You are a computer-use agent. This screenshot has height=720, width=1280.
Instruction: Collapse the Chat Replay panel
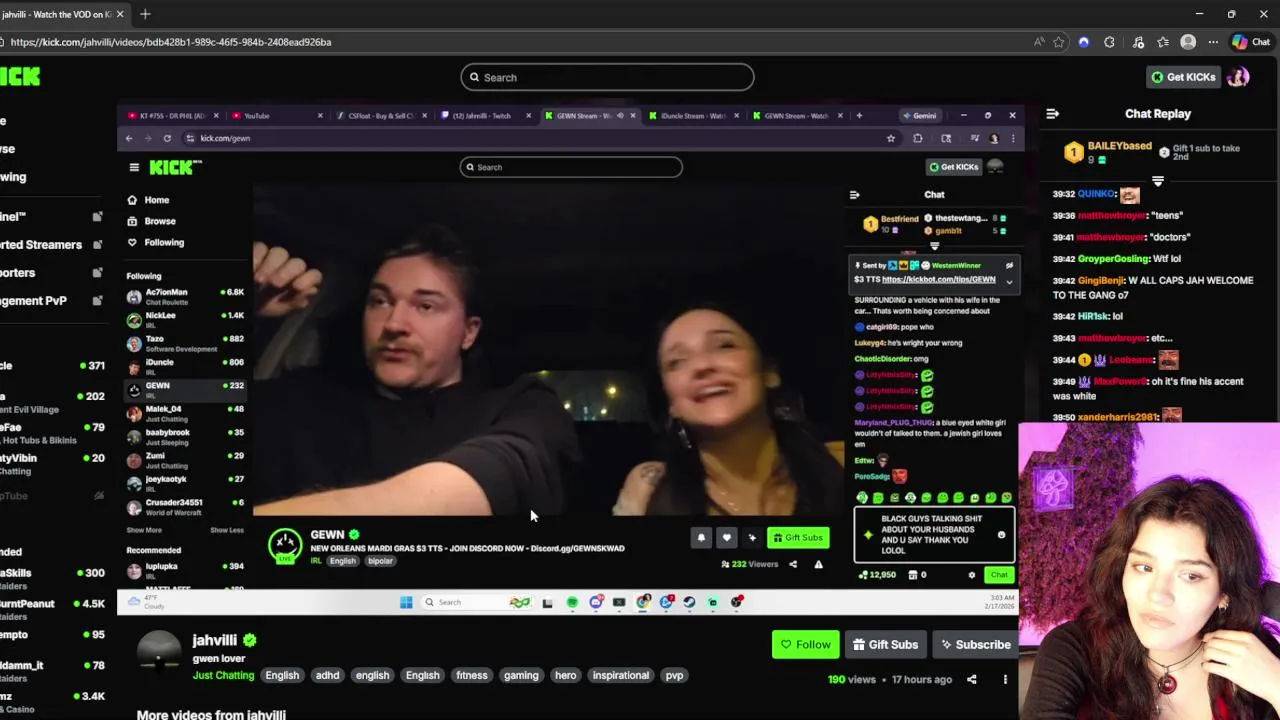point(1052,114)
